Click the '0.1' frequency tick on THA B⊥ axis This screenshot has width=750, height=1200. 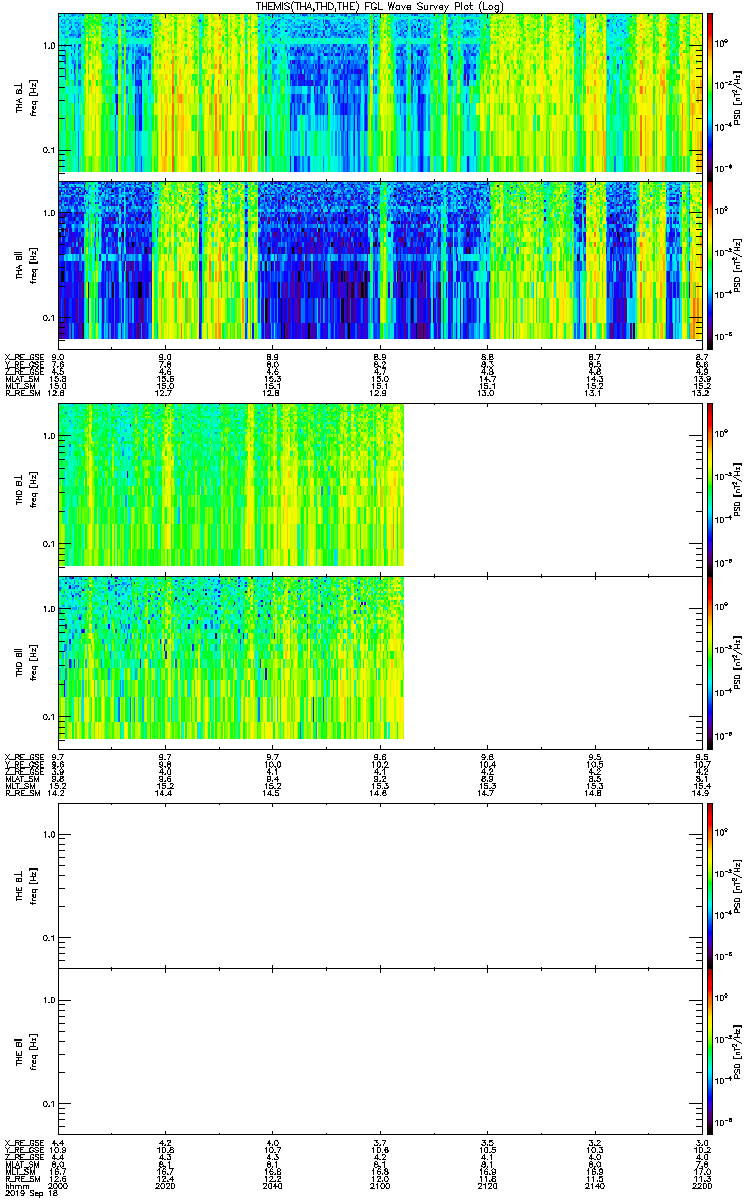click(48, 150)
